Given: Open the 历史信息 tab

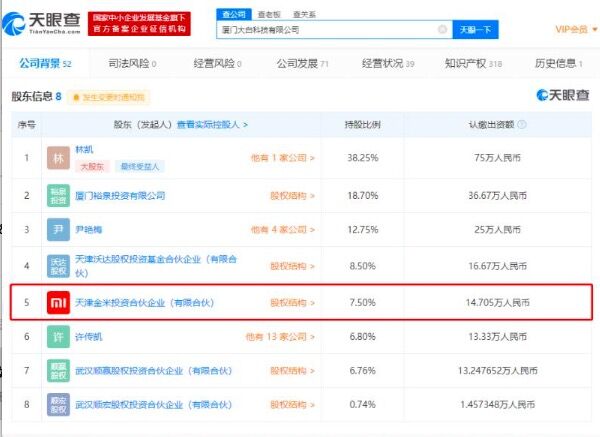Looking at the screenshot, I should (x=558, y=64).
